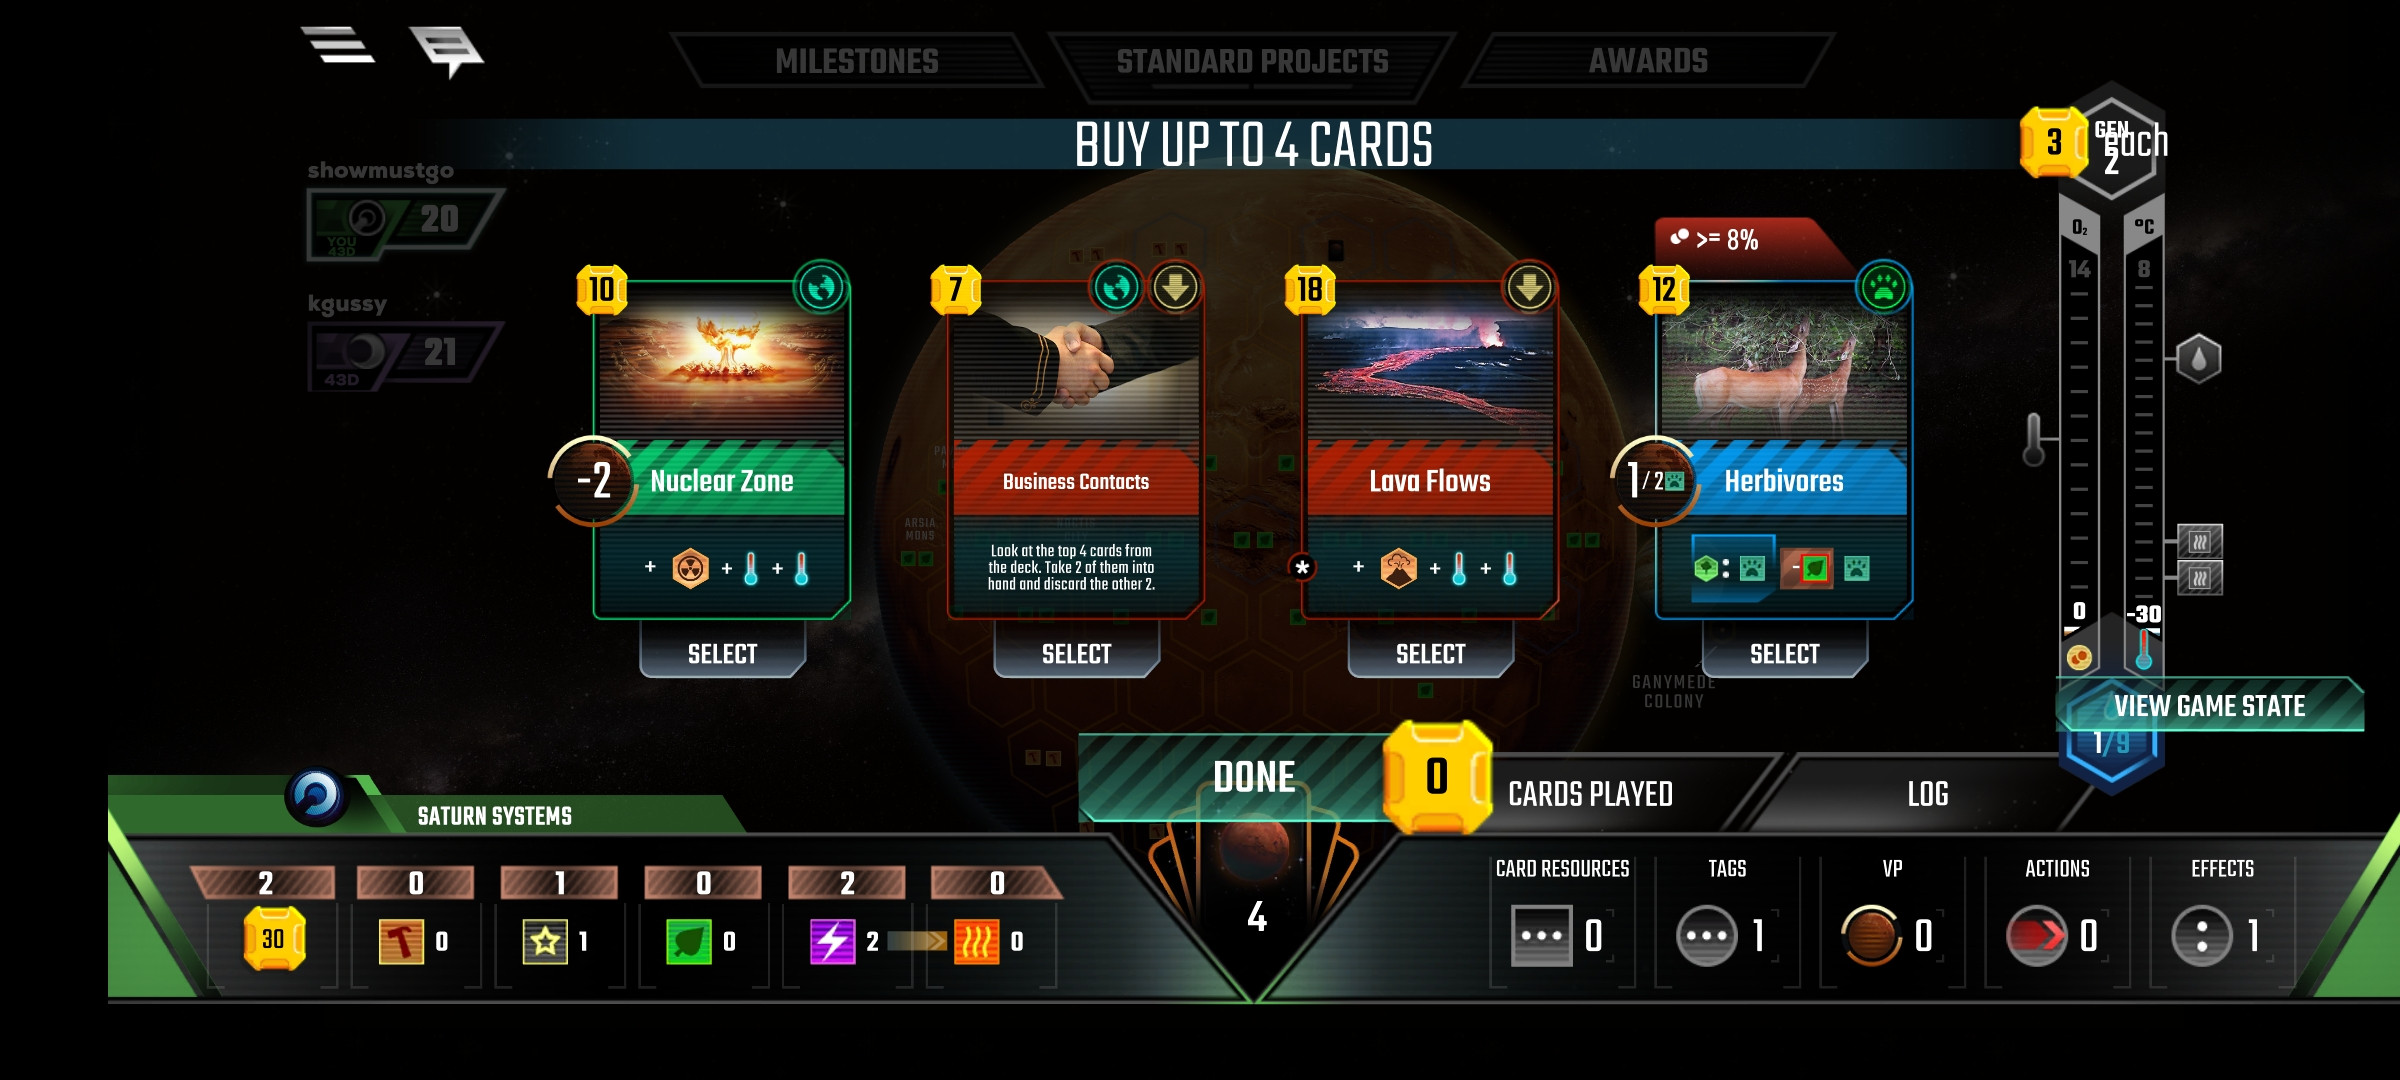Click View Game State button

click(x=2210, y=706)
